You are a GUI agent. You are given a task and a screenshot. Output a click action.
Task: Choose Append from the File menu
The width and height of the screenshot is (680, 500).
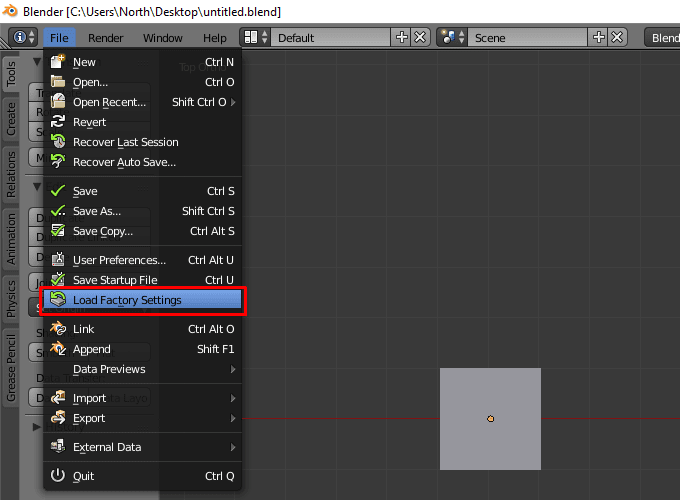[142, 349]
